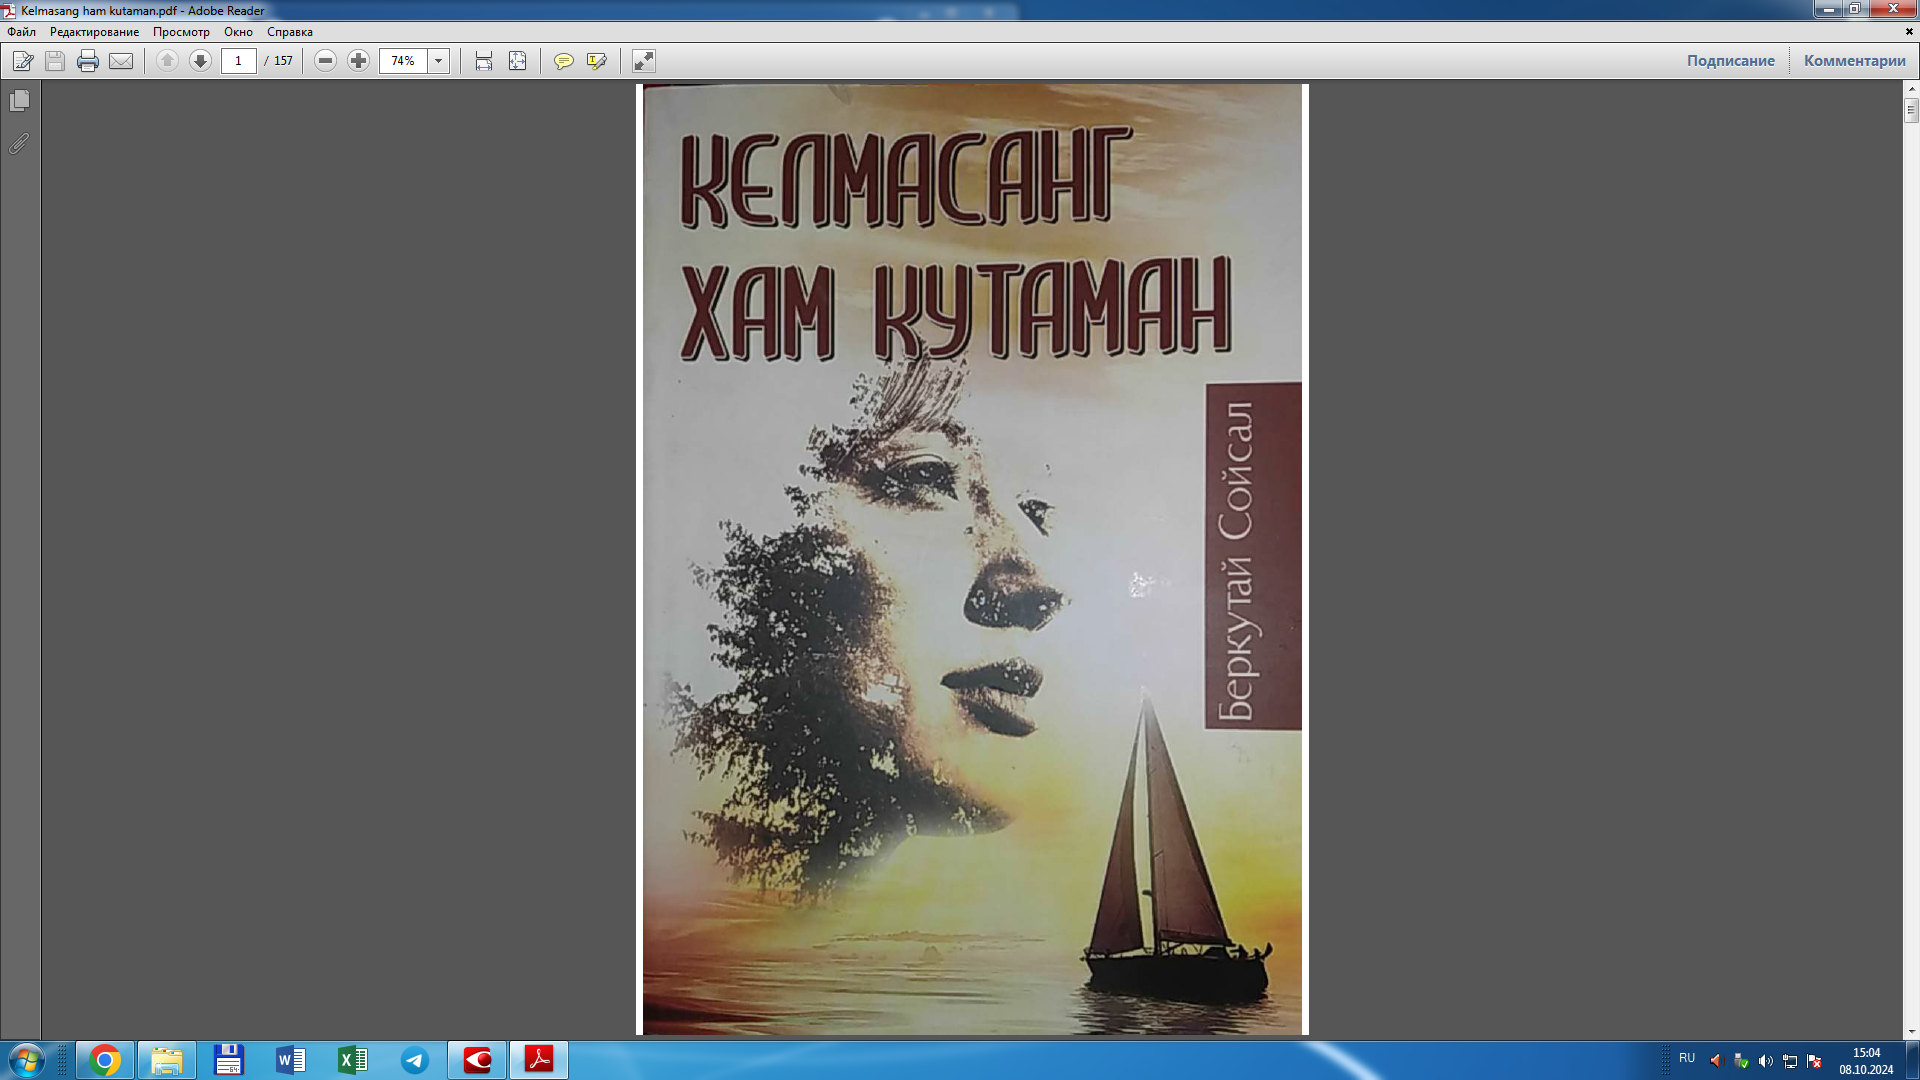Toggle fullscreen reading mode

(x=643, y=61)
